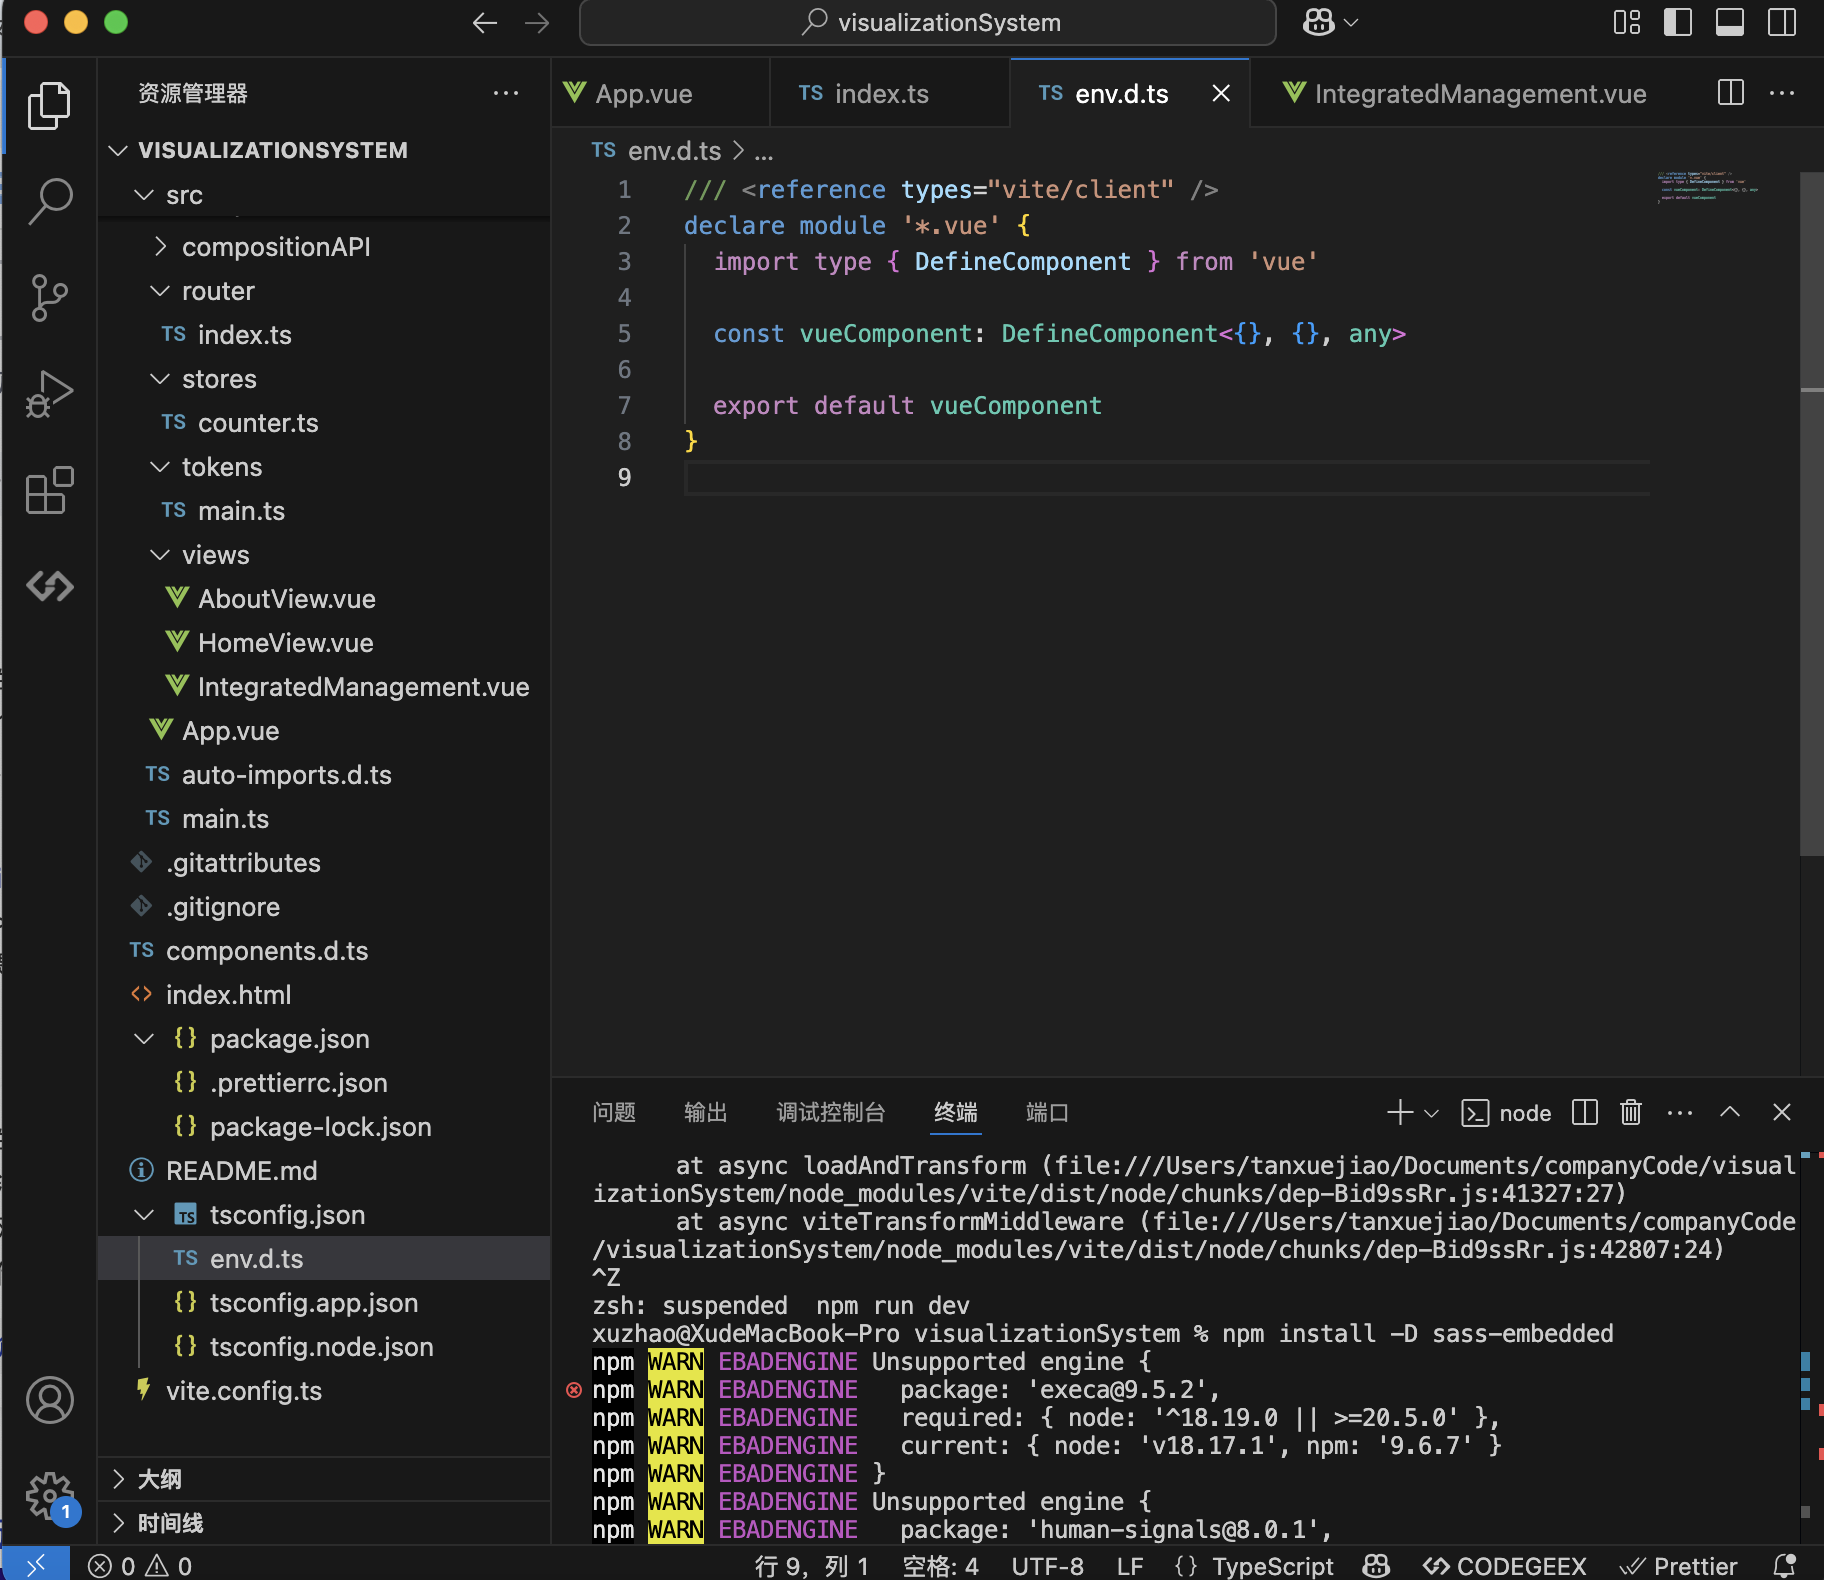
Task: Toggle the secondary side bar
Action: tap(1782, 22)
